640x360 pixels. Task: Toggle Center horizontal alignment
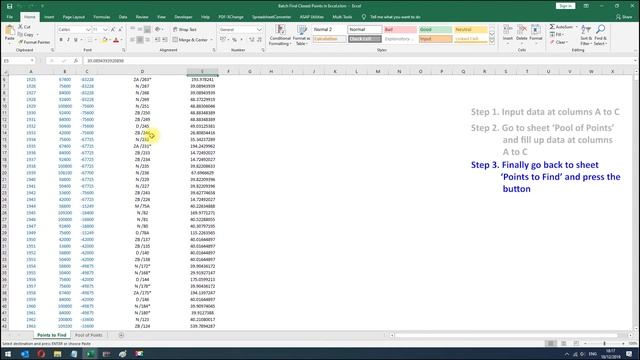point(140,40)
